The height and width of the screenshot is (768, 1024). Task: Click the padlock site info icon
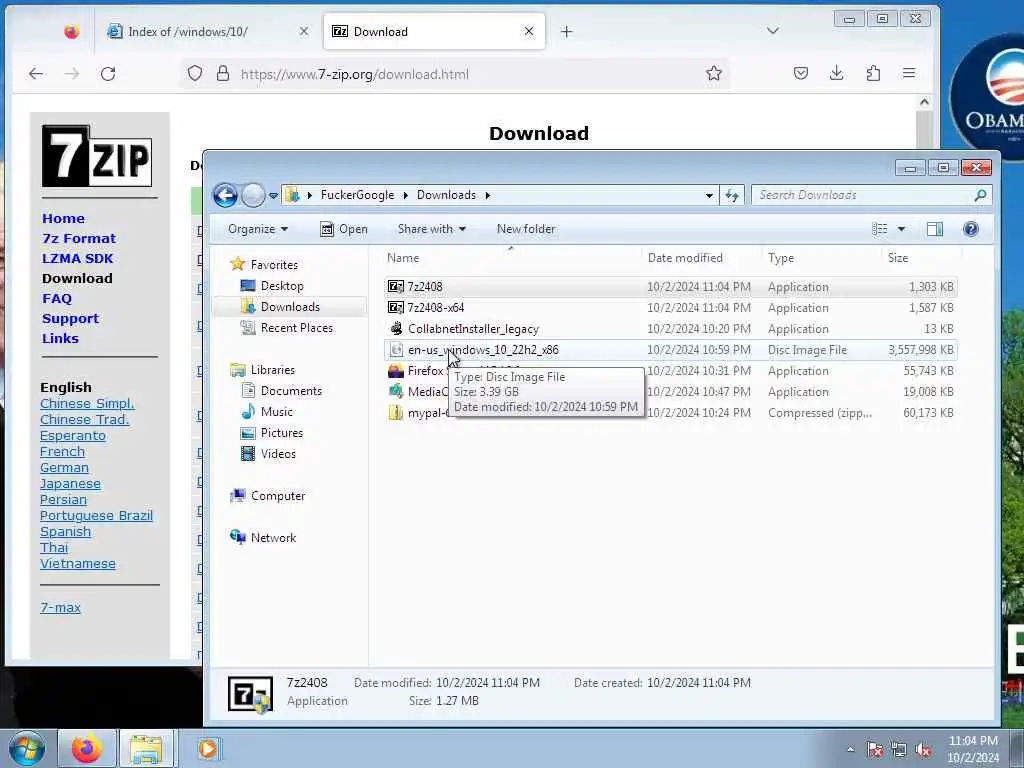coord(223,73)
